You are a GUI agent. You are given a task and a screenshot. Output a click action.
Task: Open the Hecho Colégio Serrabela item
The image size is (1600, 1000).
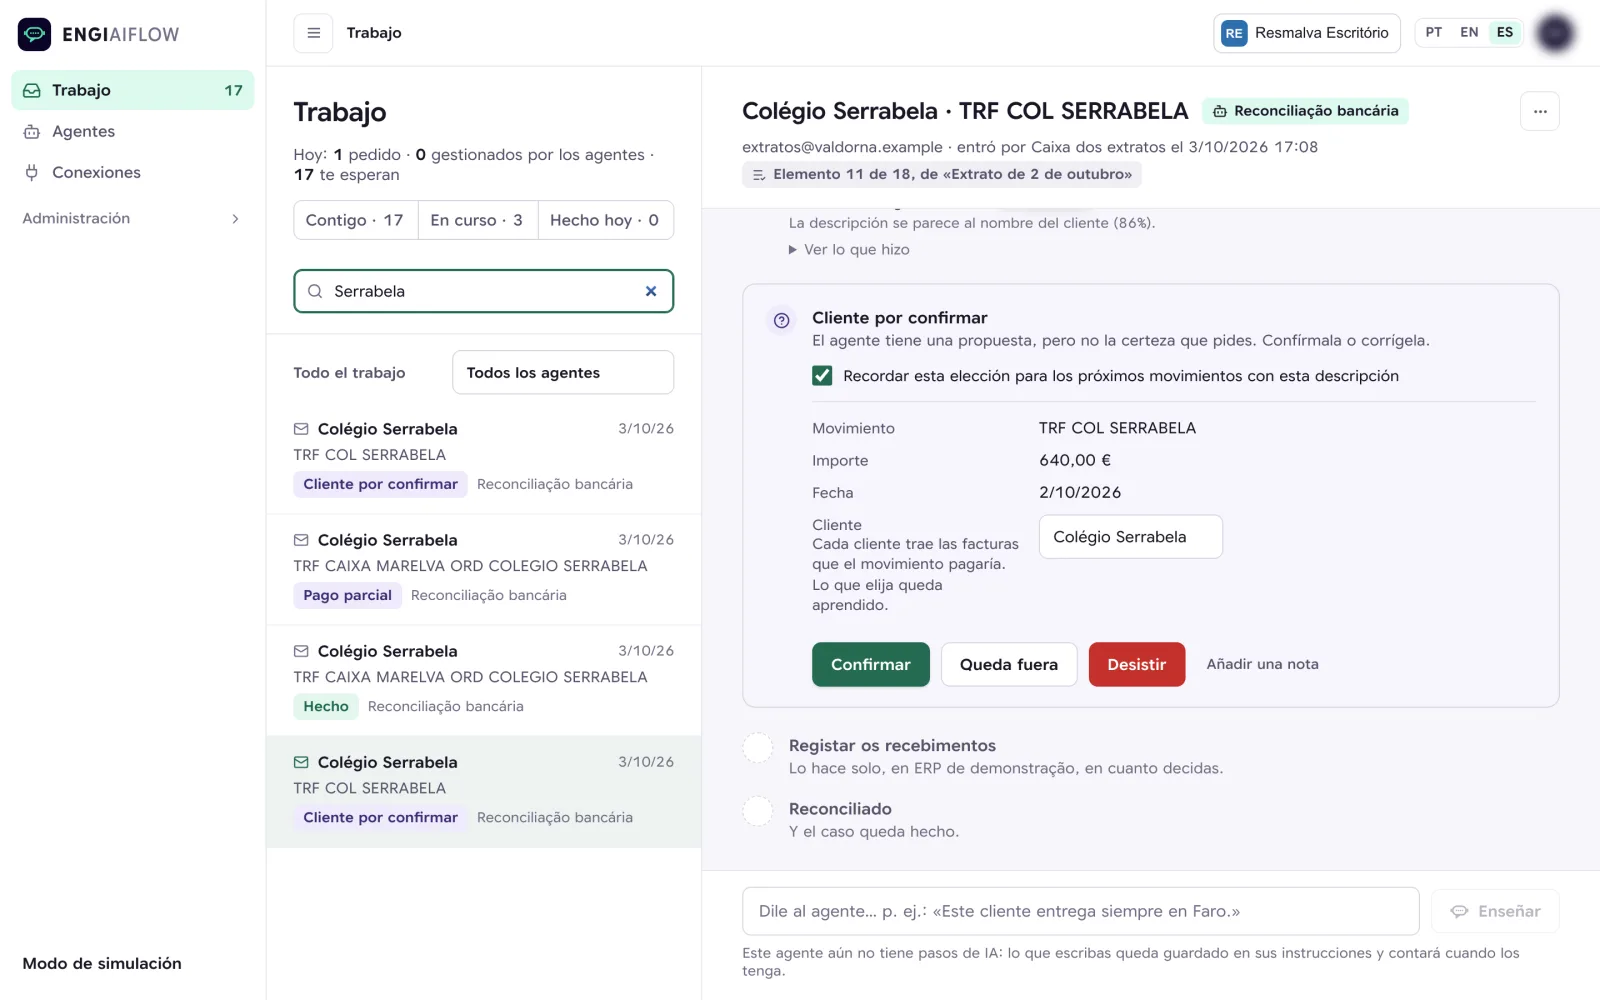point(483,680)
